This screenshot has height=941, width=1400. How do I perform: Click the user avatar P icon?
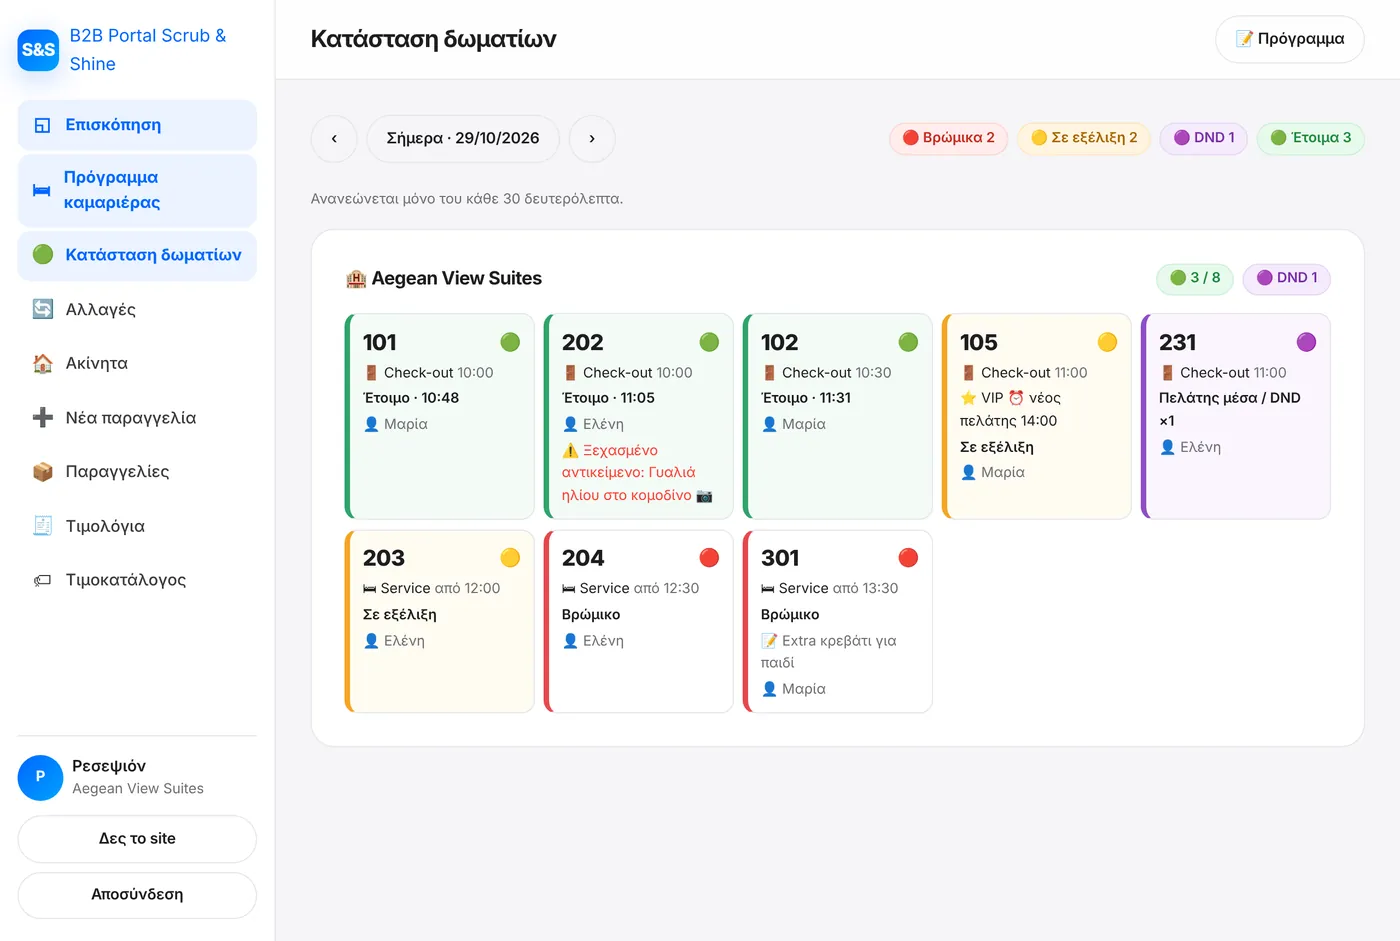coord(41,777)
